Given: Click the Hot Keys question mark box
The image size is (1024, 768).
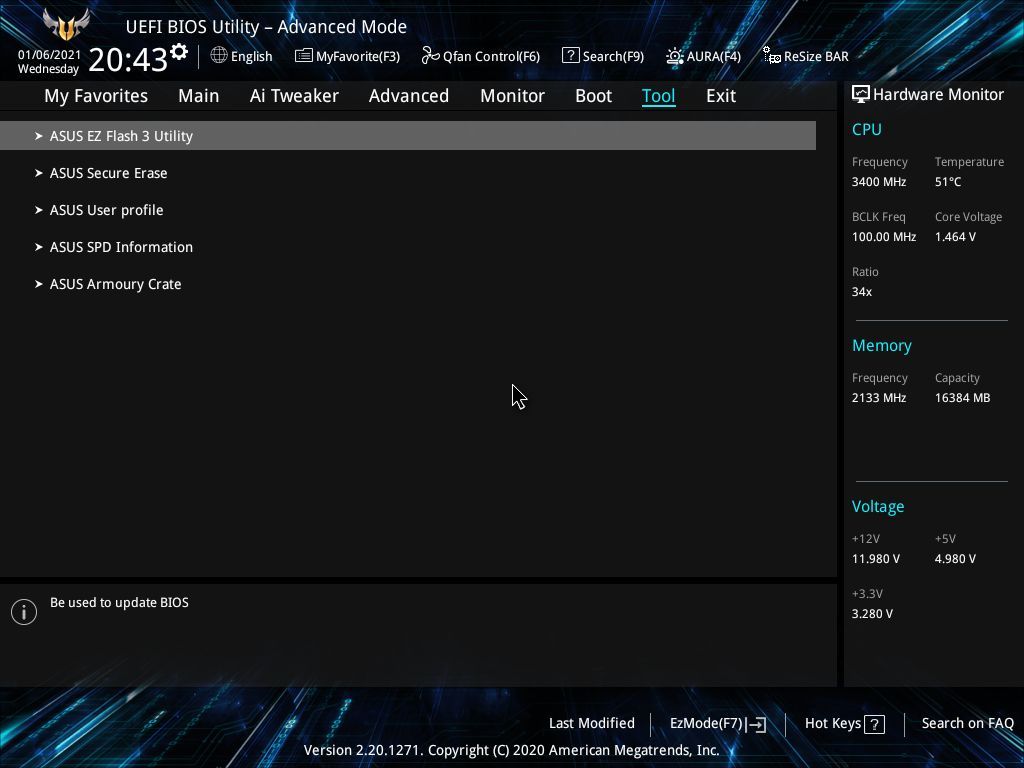Looking at the screenshot, I should tap(874, 724).
